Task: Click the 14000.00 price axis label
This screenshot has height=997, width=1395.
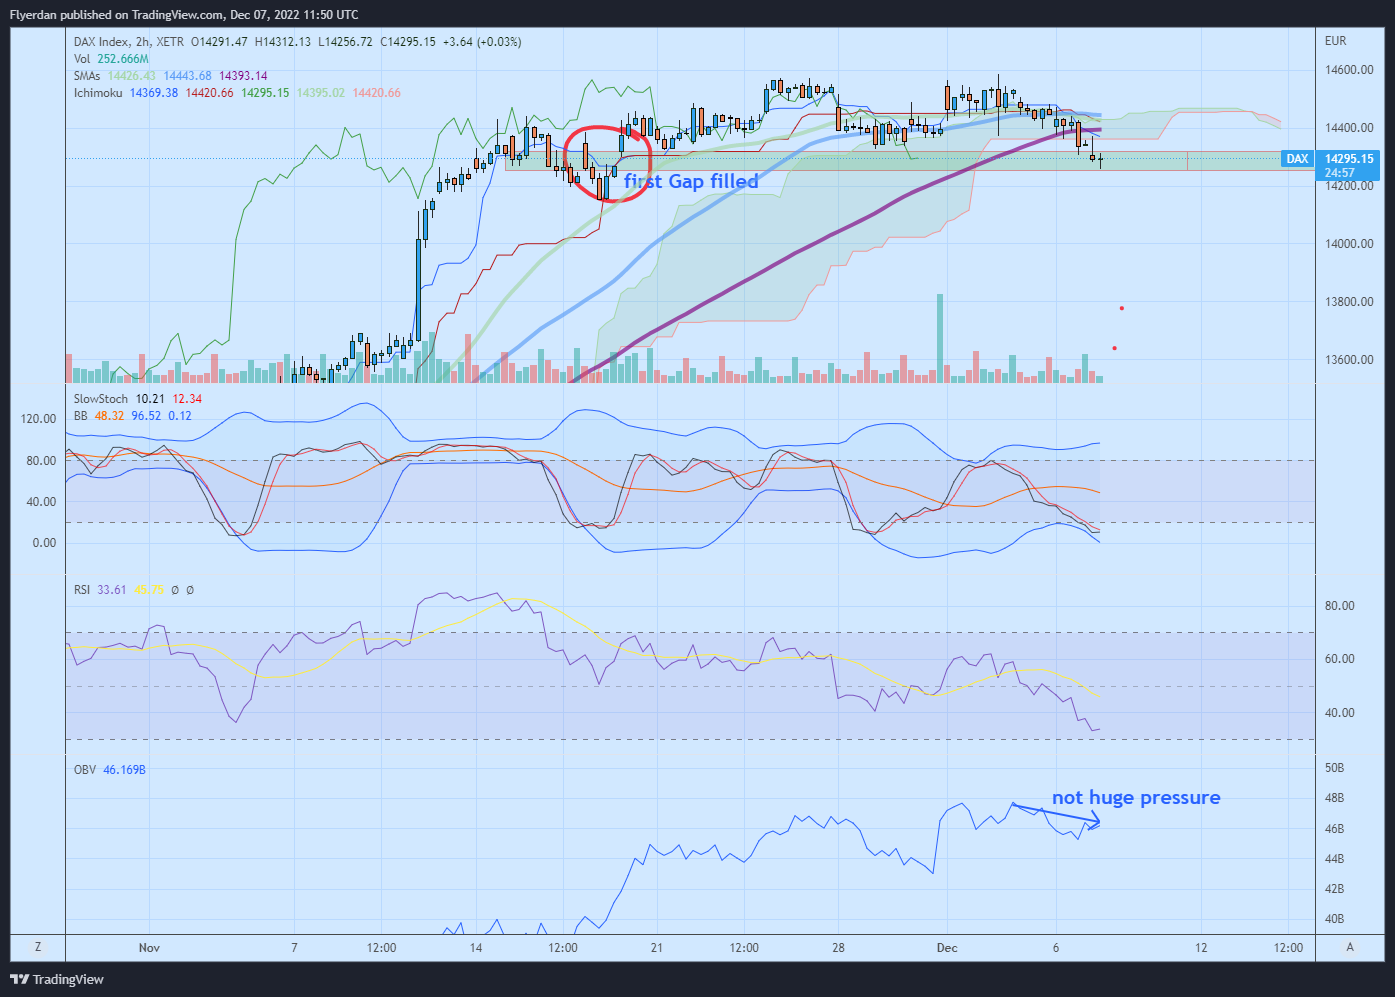Action: [x=1349, y=244]
